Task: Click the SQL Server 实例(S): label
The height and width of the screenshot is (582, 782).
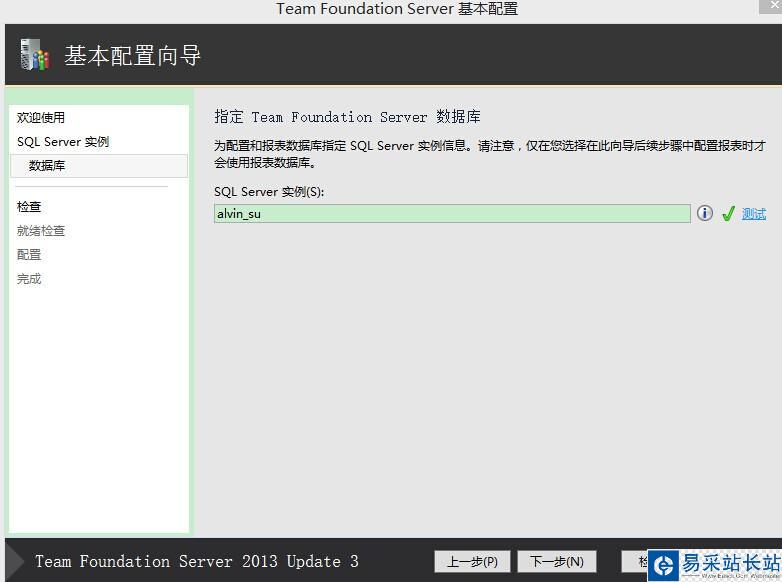Action: [269, 192]
